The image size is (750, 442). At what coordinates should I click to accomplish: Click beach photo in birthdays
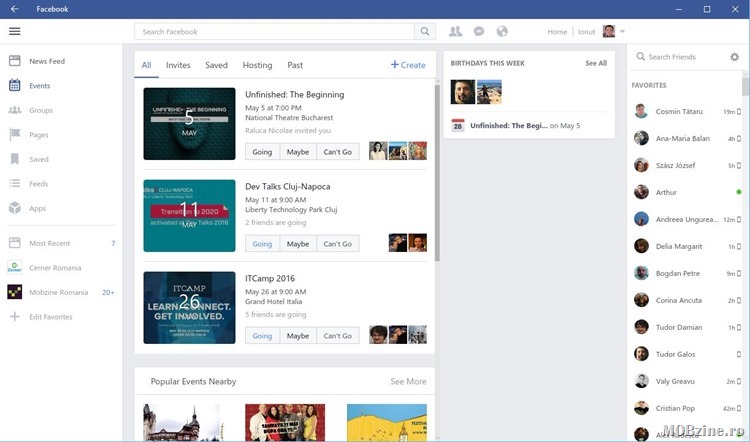[489, 92]
